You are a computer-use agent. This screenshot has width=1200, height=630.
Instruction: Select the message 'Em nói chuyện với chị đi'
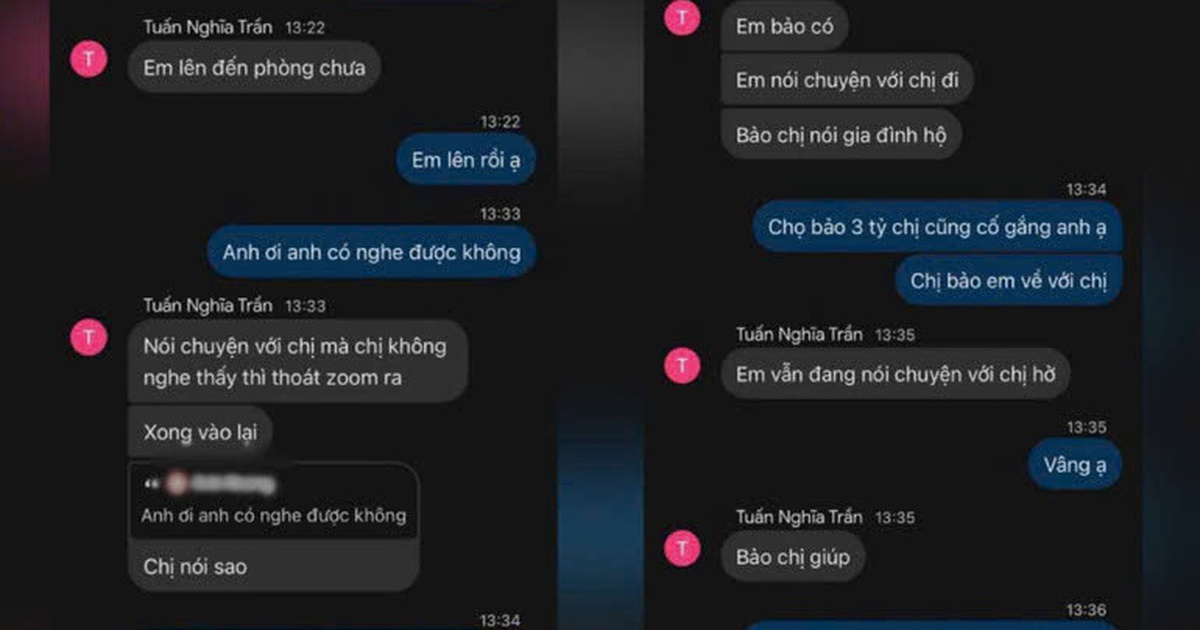click(x=848, y=80)
